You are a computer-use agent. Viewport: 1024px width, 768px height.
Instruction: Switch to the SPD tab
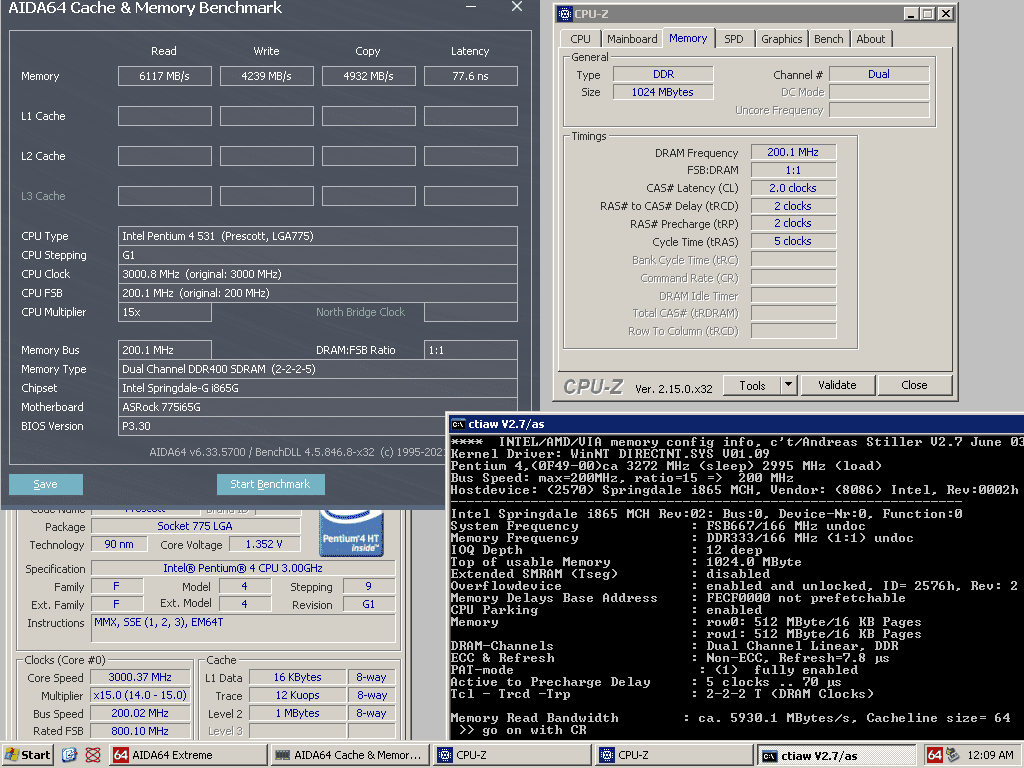pyautogui.click(x=734, y=39)
